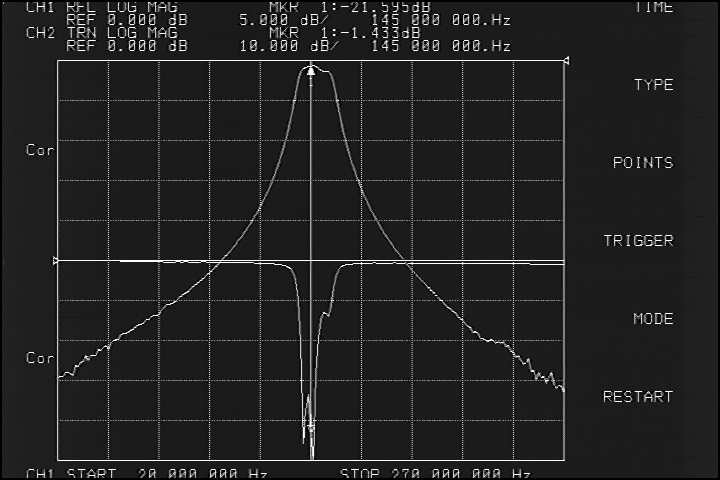Image resolution: width=720 pixels, height=480 pixels.
Task: Click marker 1 triangle at transmission peak
Action: point(311,71)
